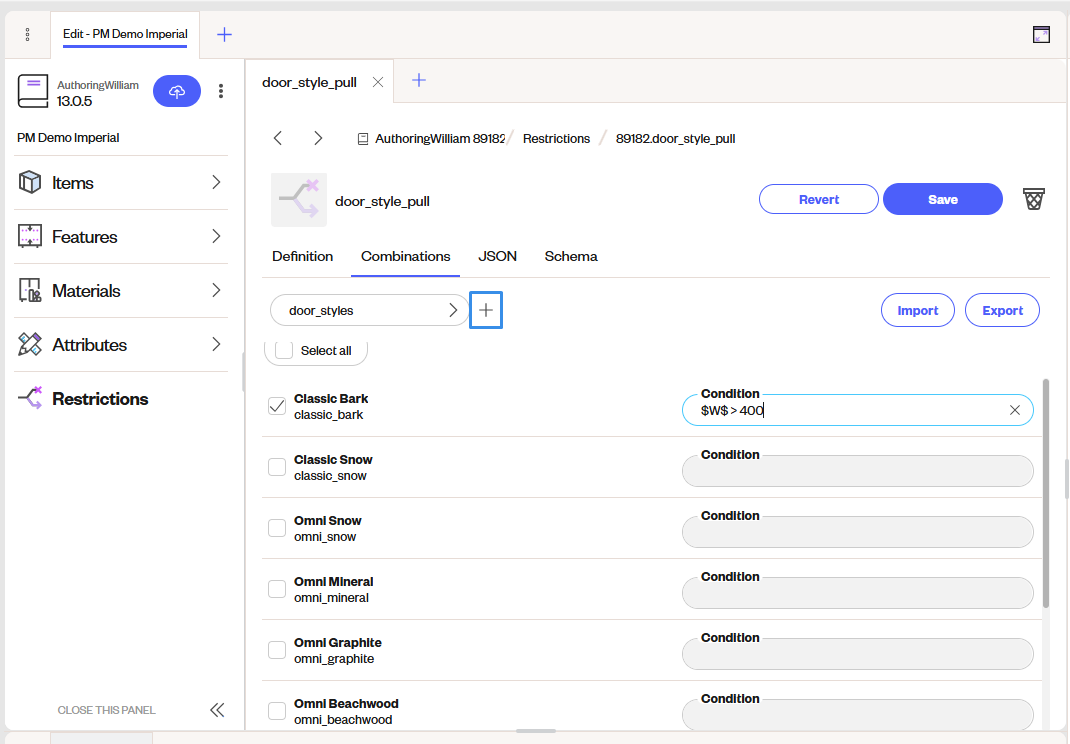This screenshot has height=744, width=1070.
Task: Add a new workspace tab with the plus icon
Action: 225,34
